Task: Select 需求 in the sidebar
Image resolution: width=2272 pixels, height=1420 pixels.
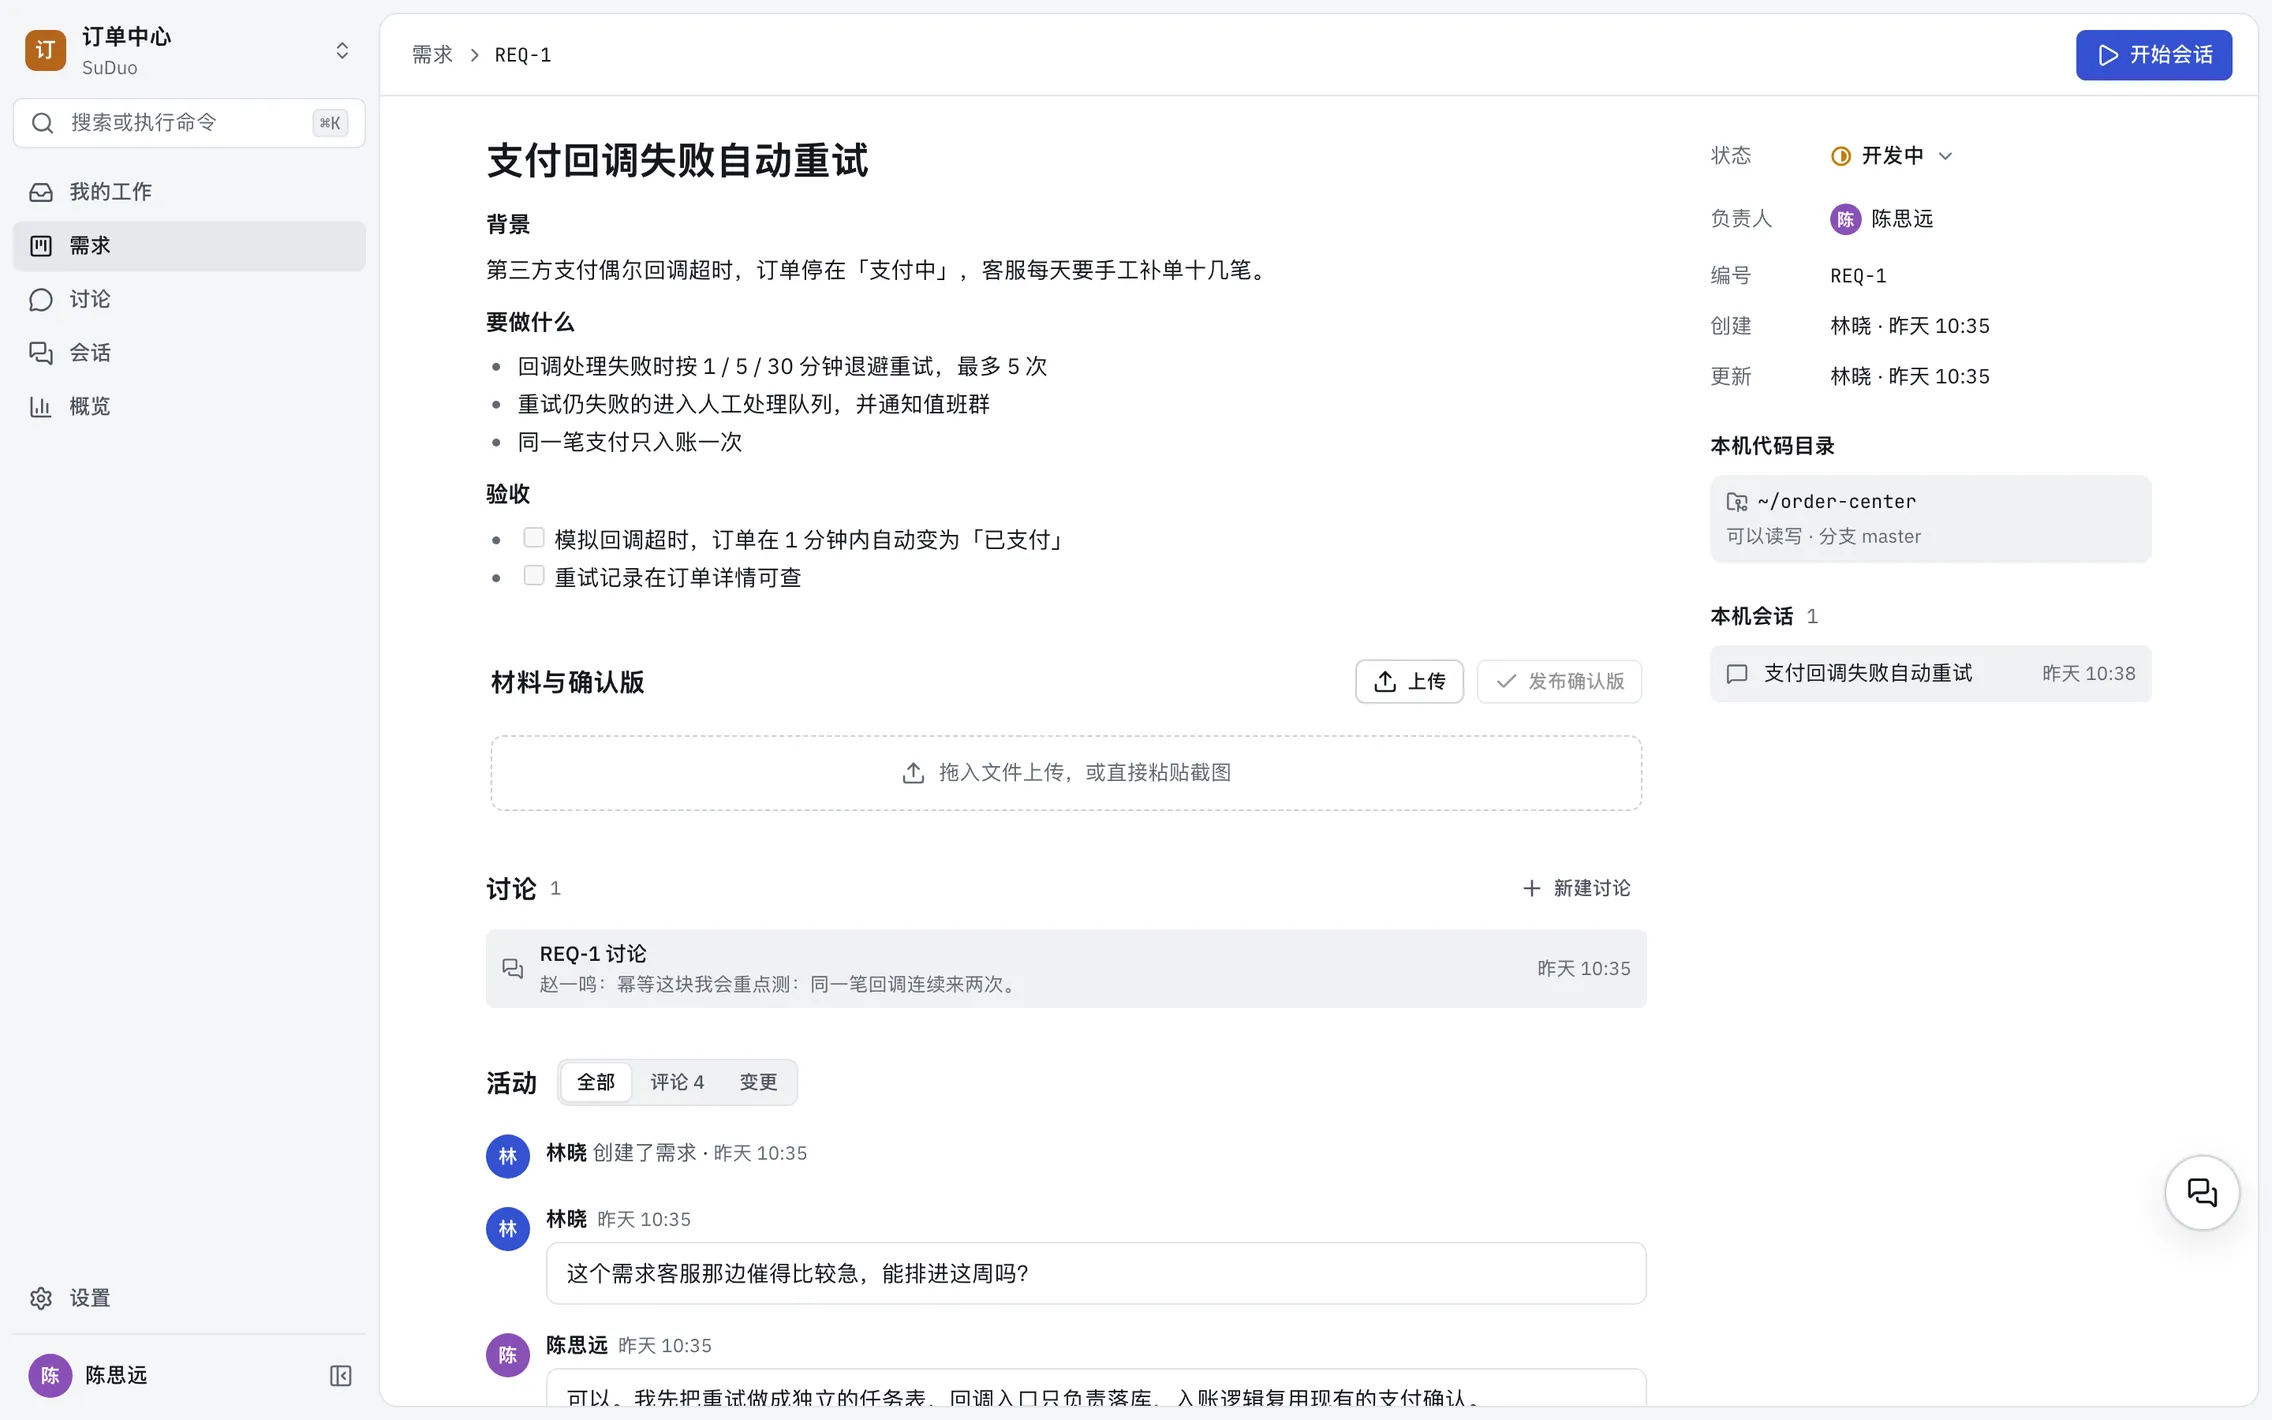Action: click(189, 246)
